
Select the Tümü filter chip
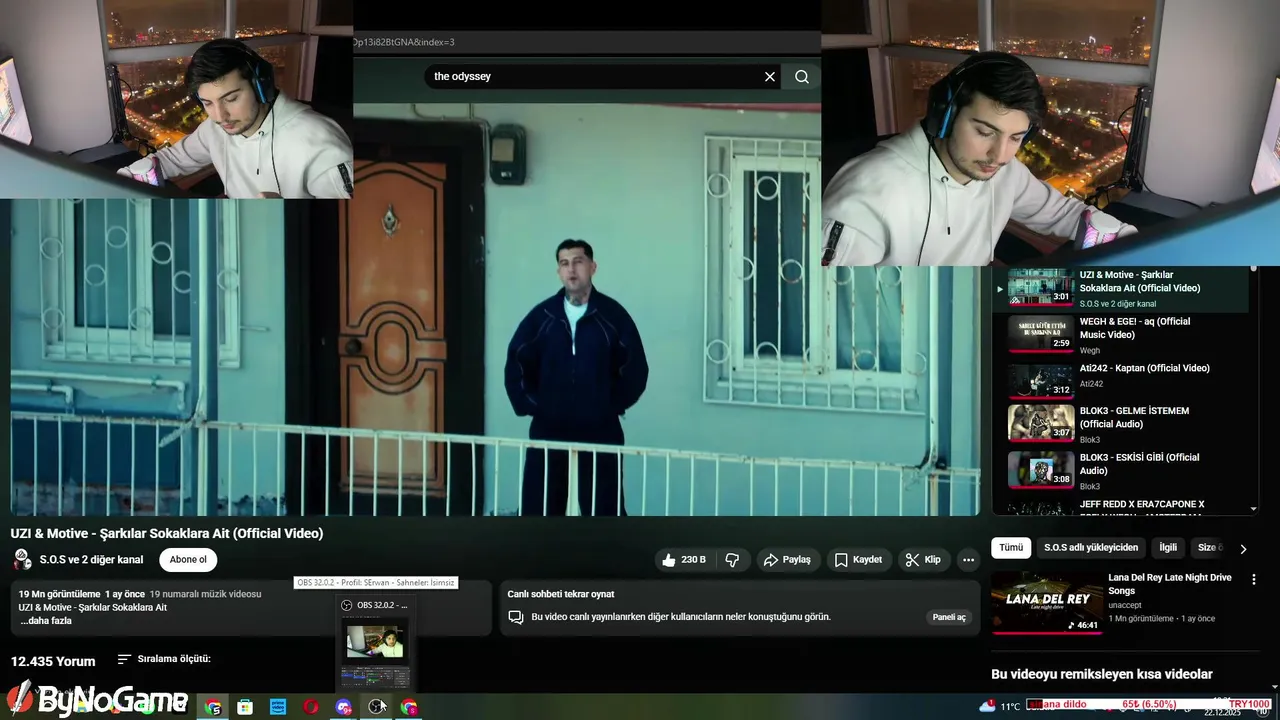pyautogui.click(x=1011, y=548)
